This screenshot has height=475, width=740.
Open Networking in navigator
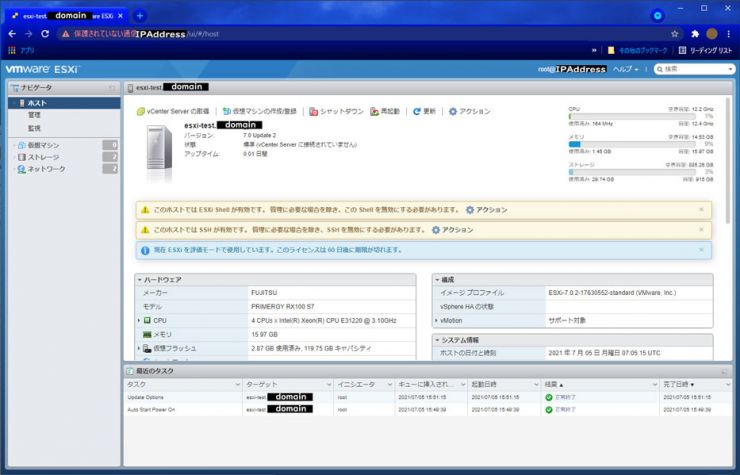click(42, 169)
